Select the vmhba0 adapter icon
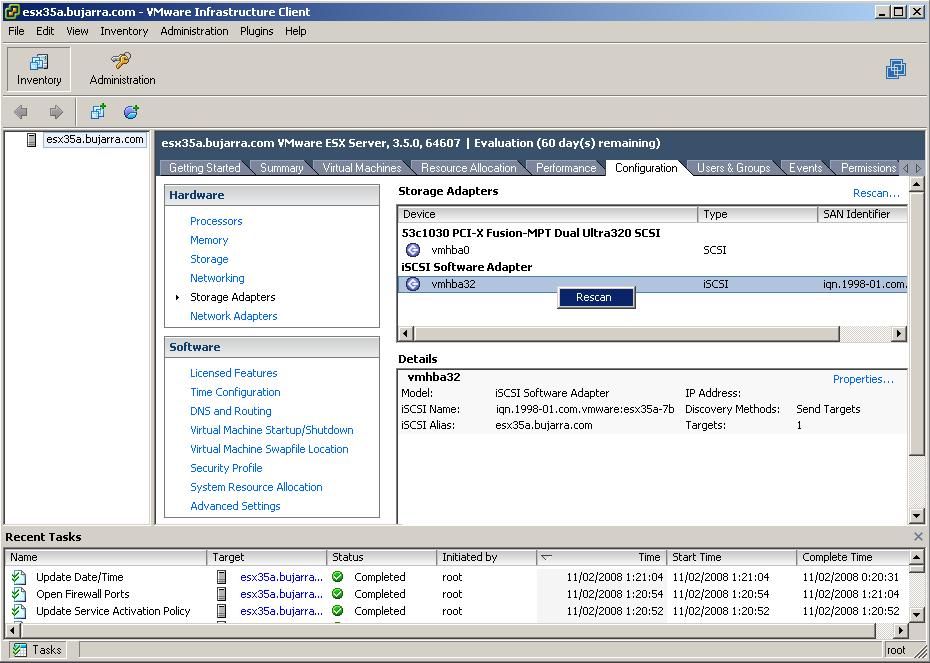The height and width of the screenshot is (663, 930). pos(413,250)
